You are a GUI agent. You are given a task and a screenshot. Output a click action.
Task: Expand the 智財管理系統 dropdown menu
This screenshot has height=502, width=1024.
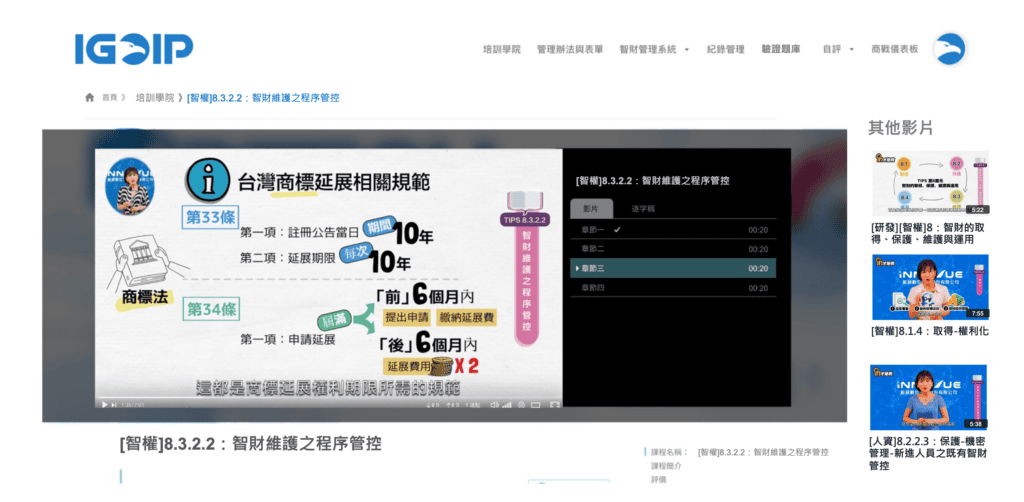pos(654,49)
